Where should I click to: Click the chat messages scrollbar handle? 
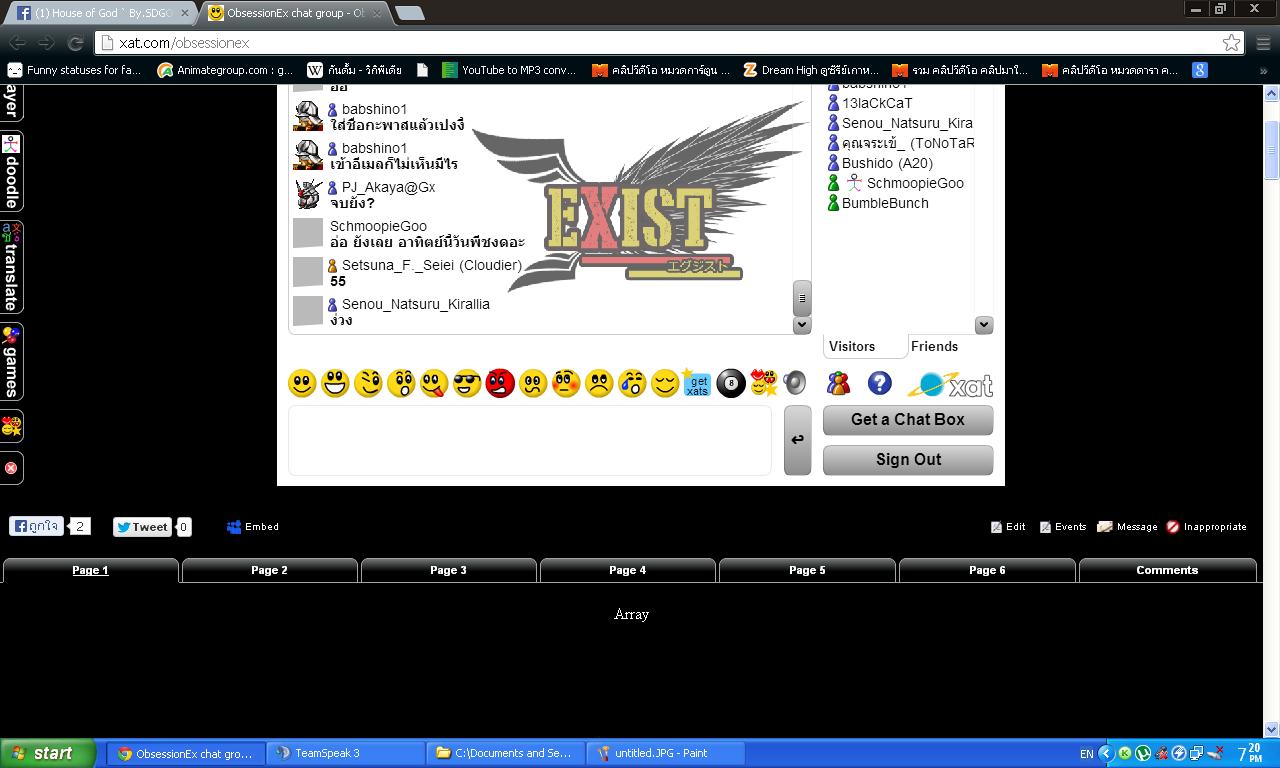point(802,298)
